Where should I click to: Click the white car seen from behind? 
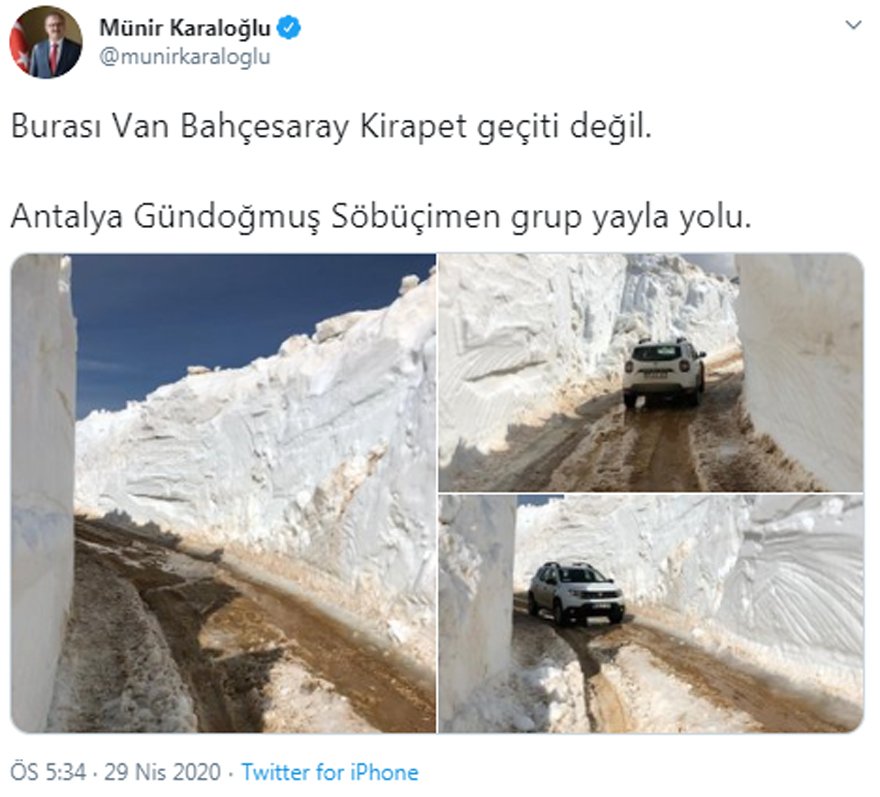[x=664, y=373]
